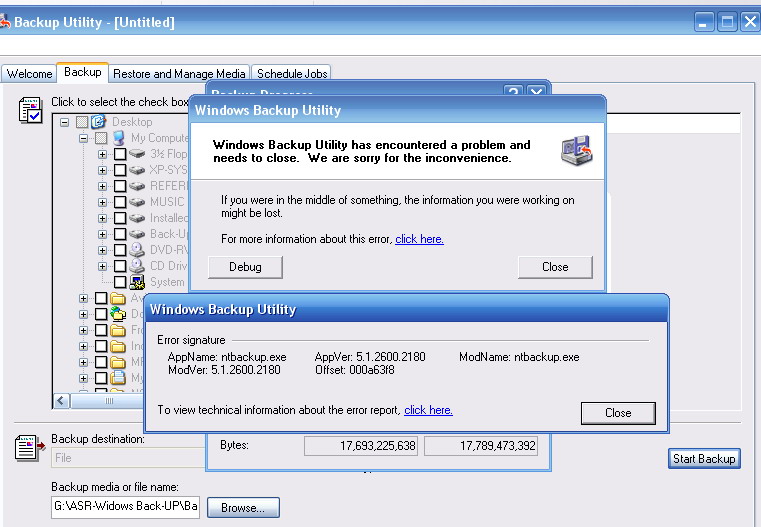Check the XP-SYS drive checkbox

click(120, 170)
